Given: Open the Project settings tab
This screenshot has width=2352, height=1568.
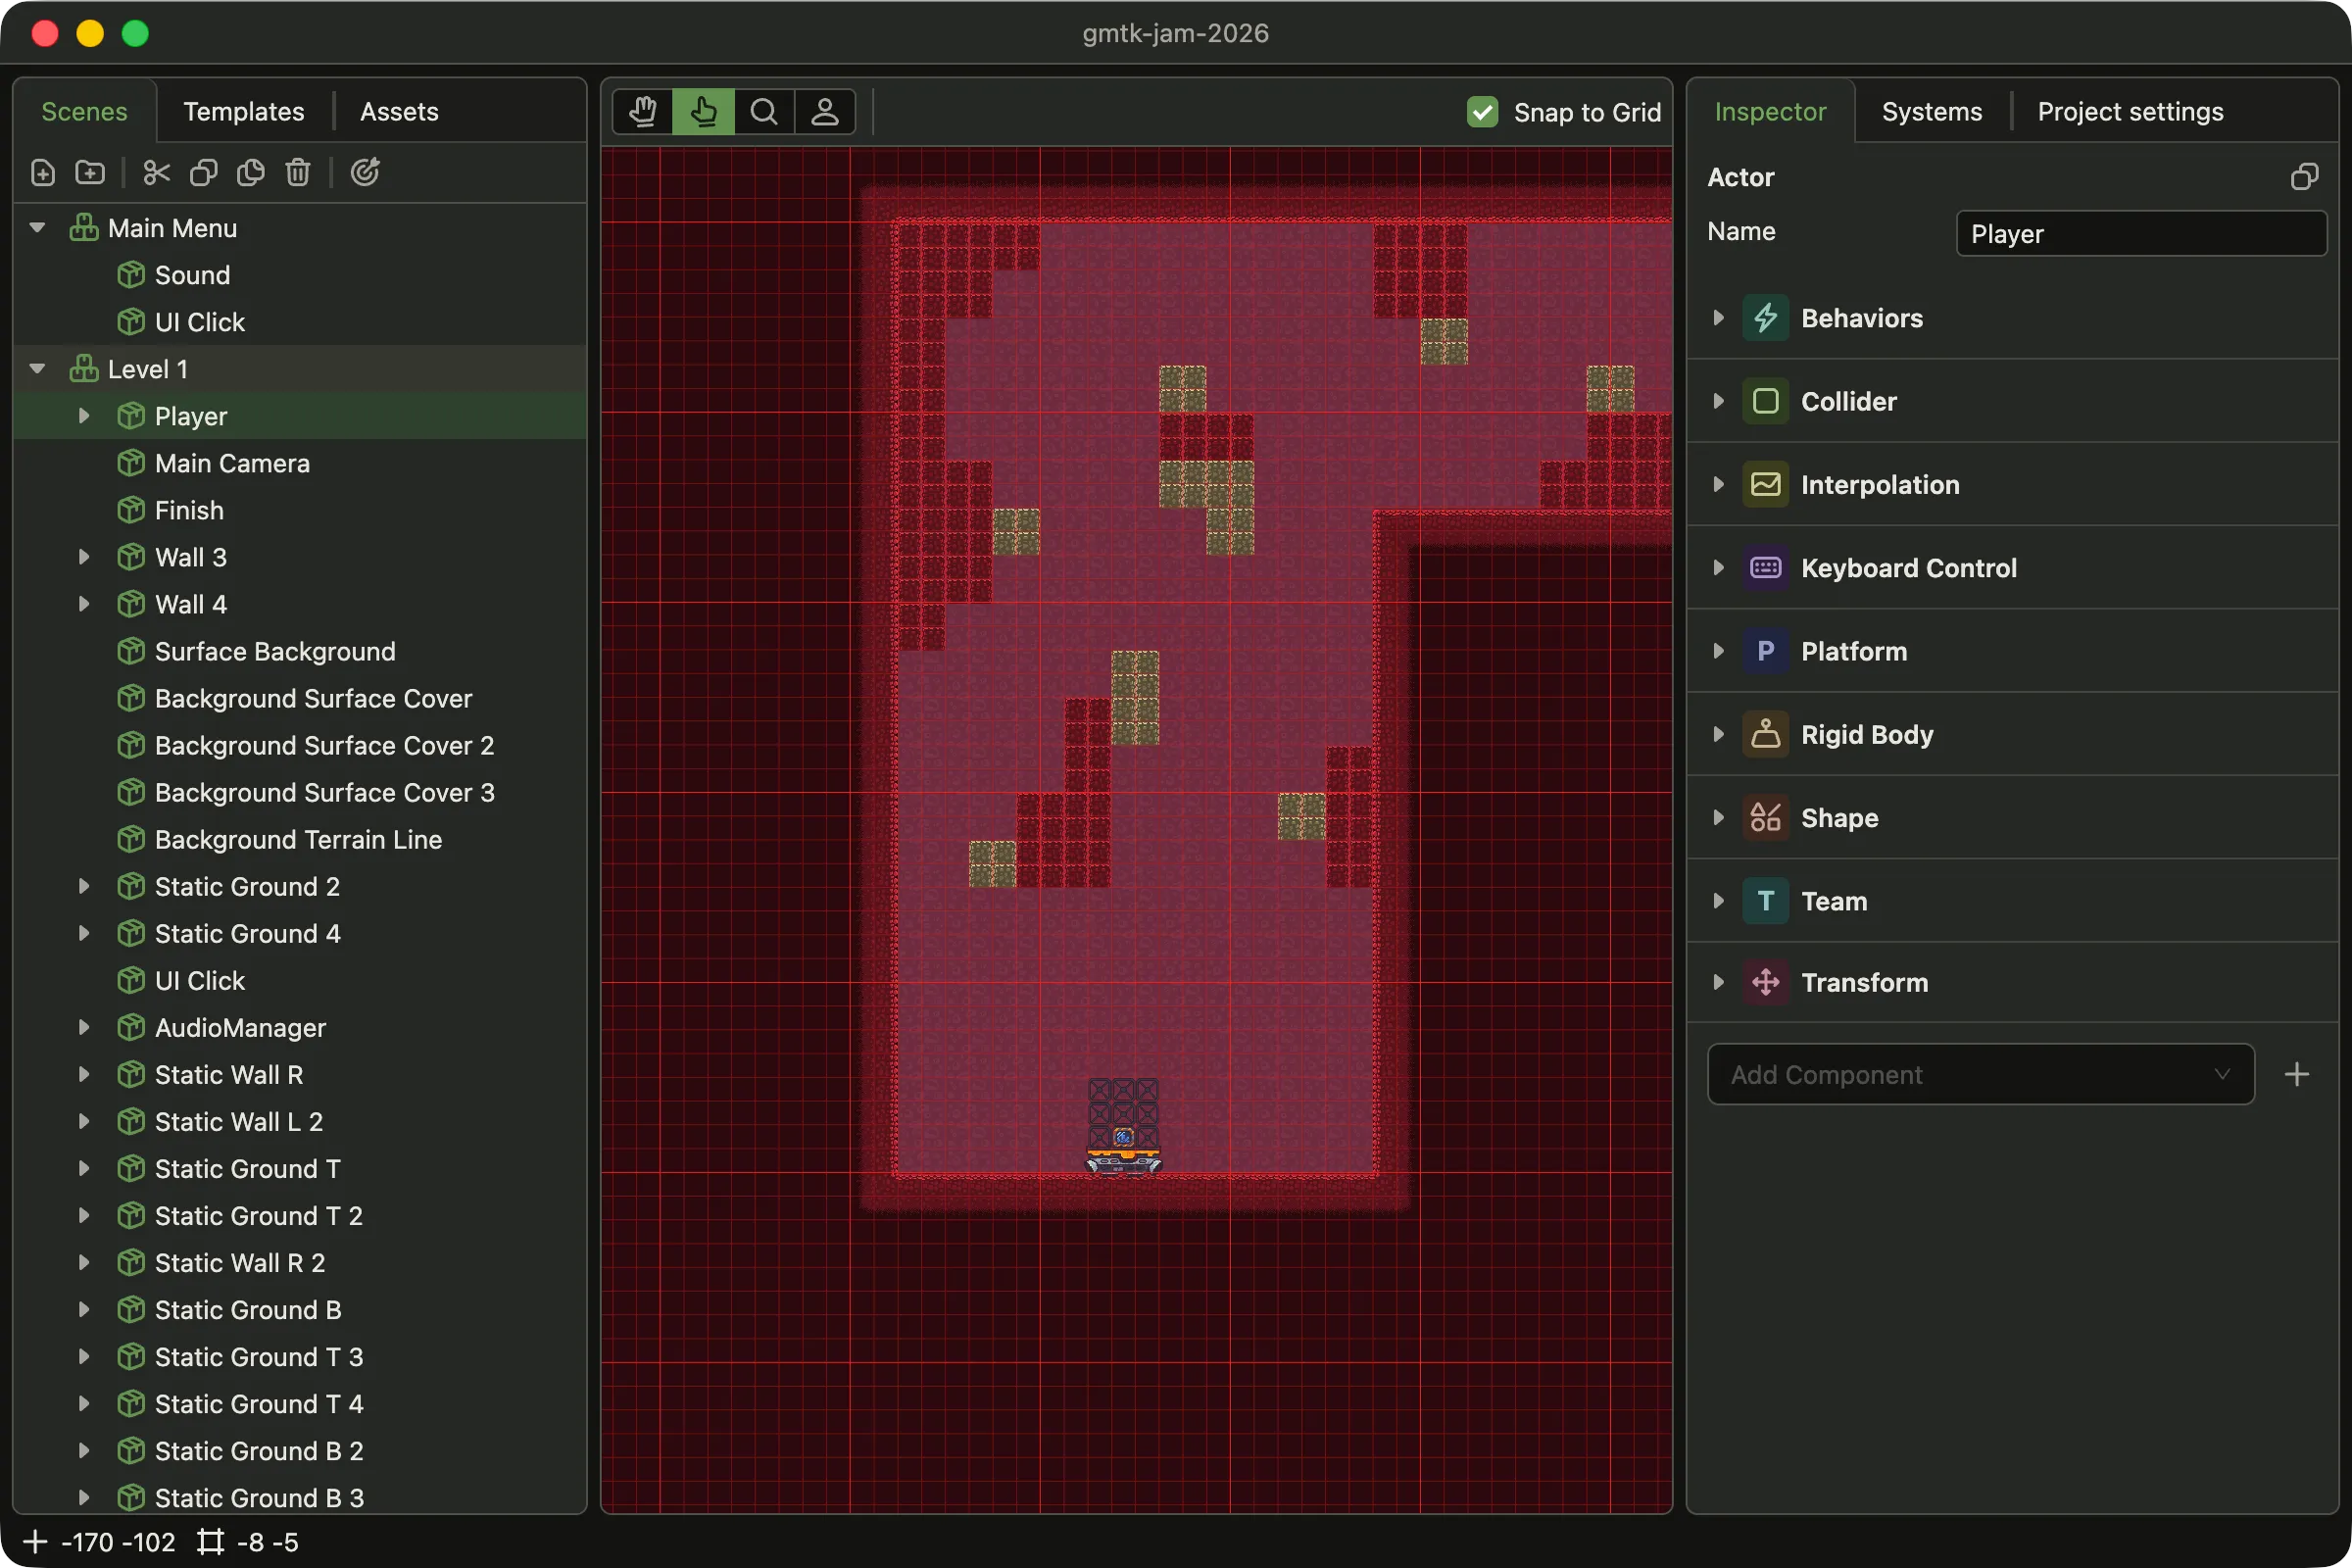Looking at the screenshot, I should point(2130,111).
